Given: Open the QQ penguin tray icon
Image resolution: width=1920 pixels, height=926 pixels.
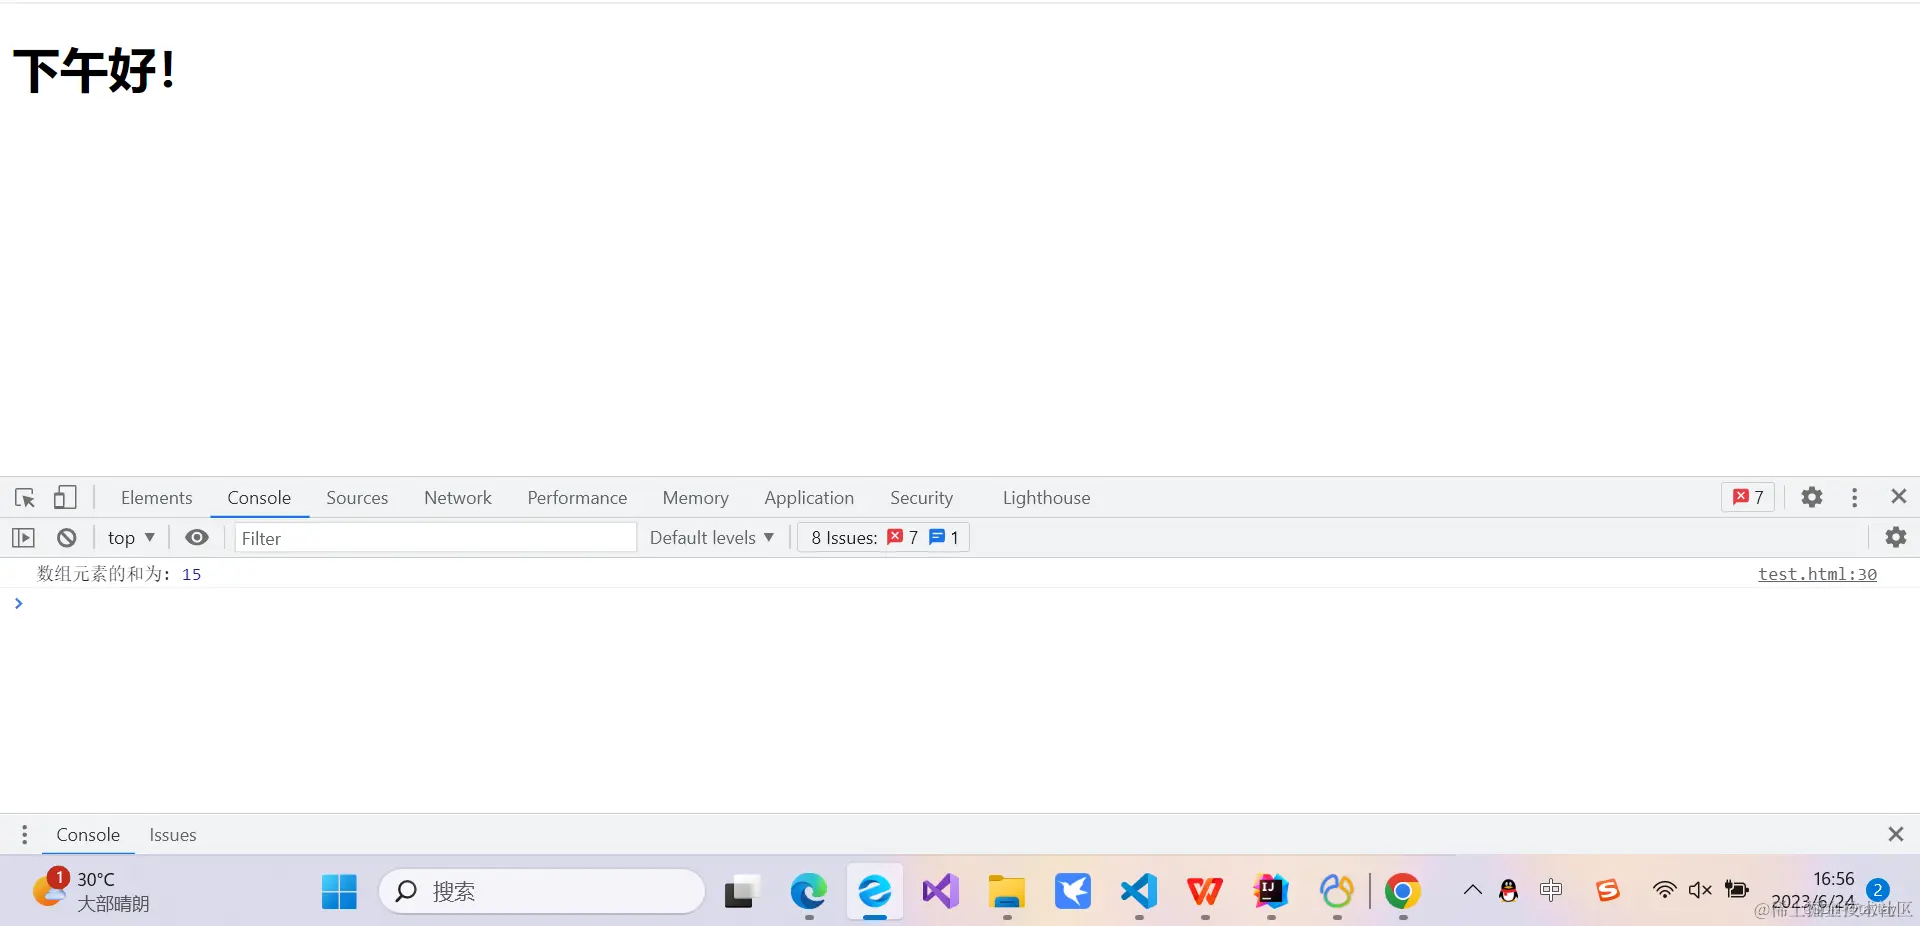Looking at the screenshot, I should (x=1508, y=890).
